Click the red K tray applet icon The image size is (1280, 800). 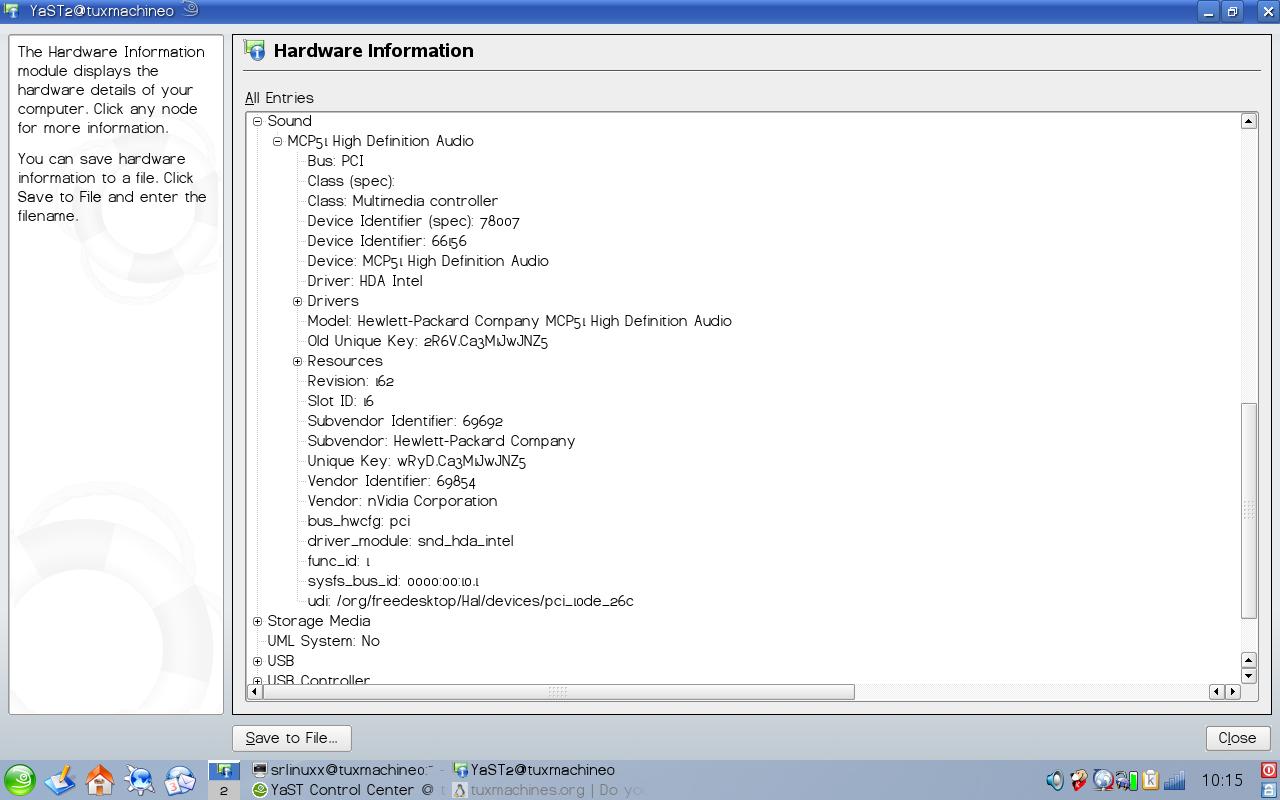(1079, 780)
